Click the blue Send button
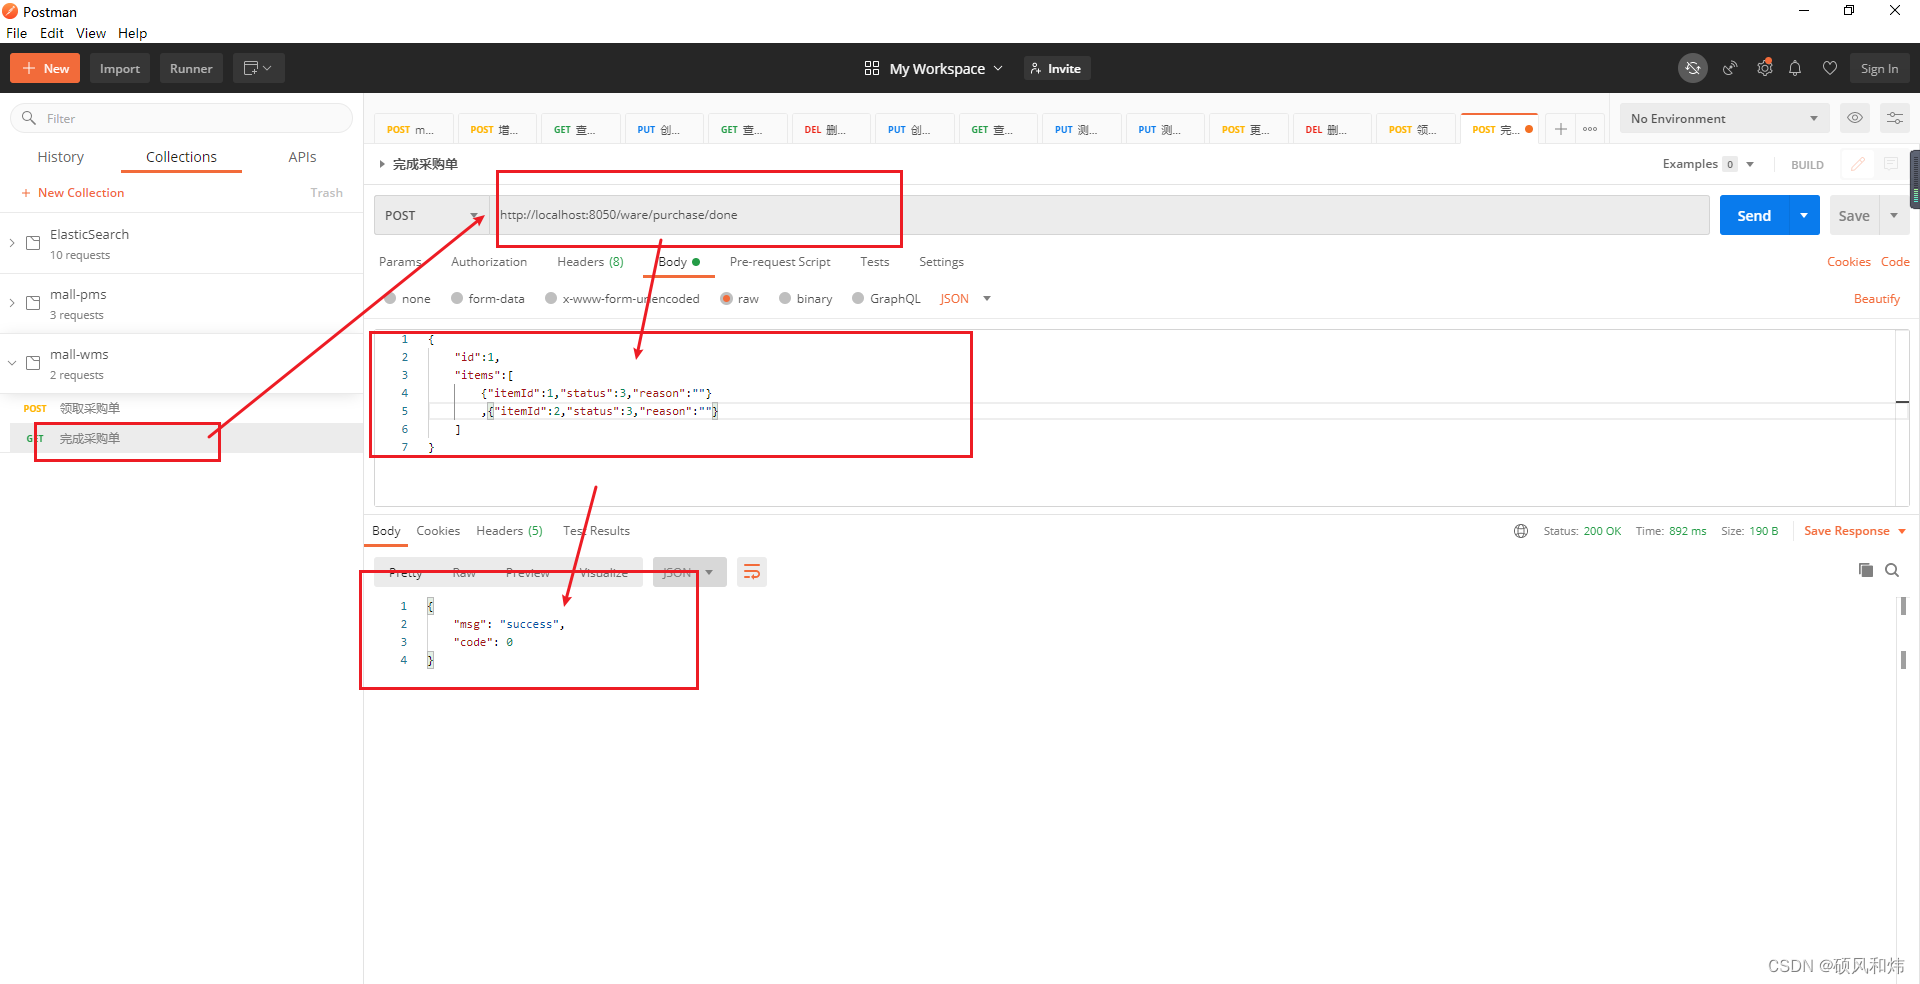Screen dimensions: 1920x984 (1754, 215)
